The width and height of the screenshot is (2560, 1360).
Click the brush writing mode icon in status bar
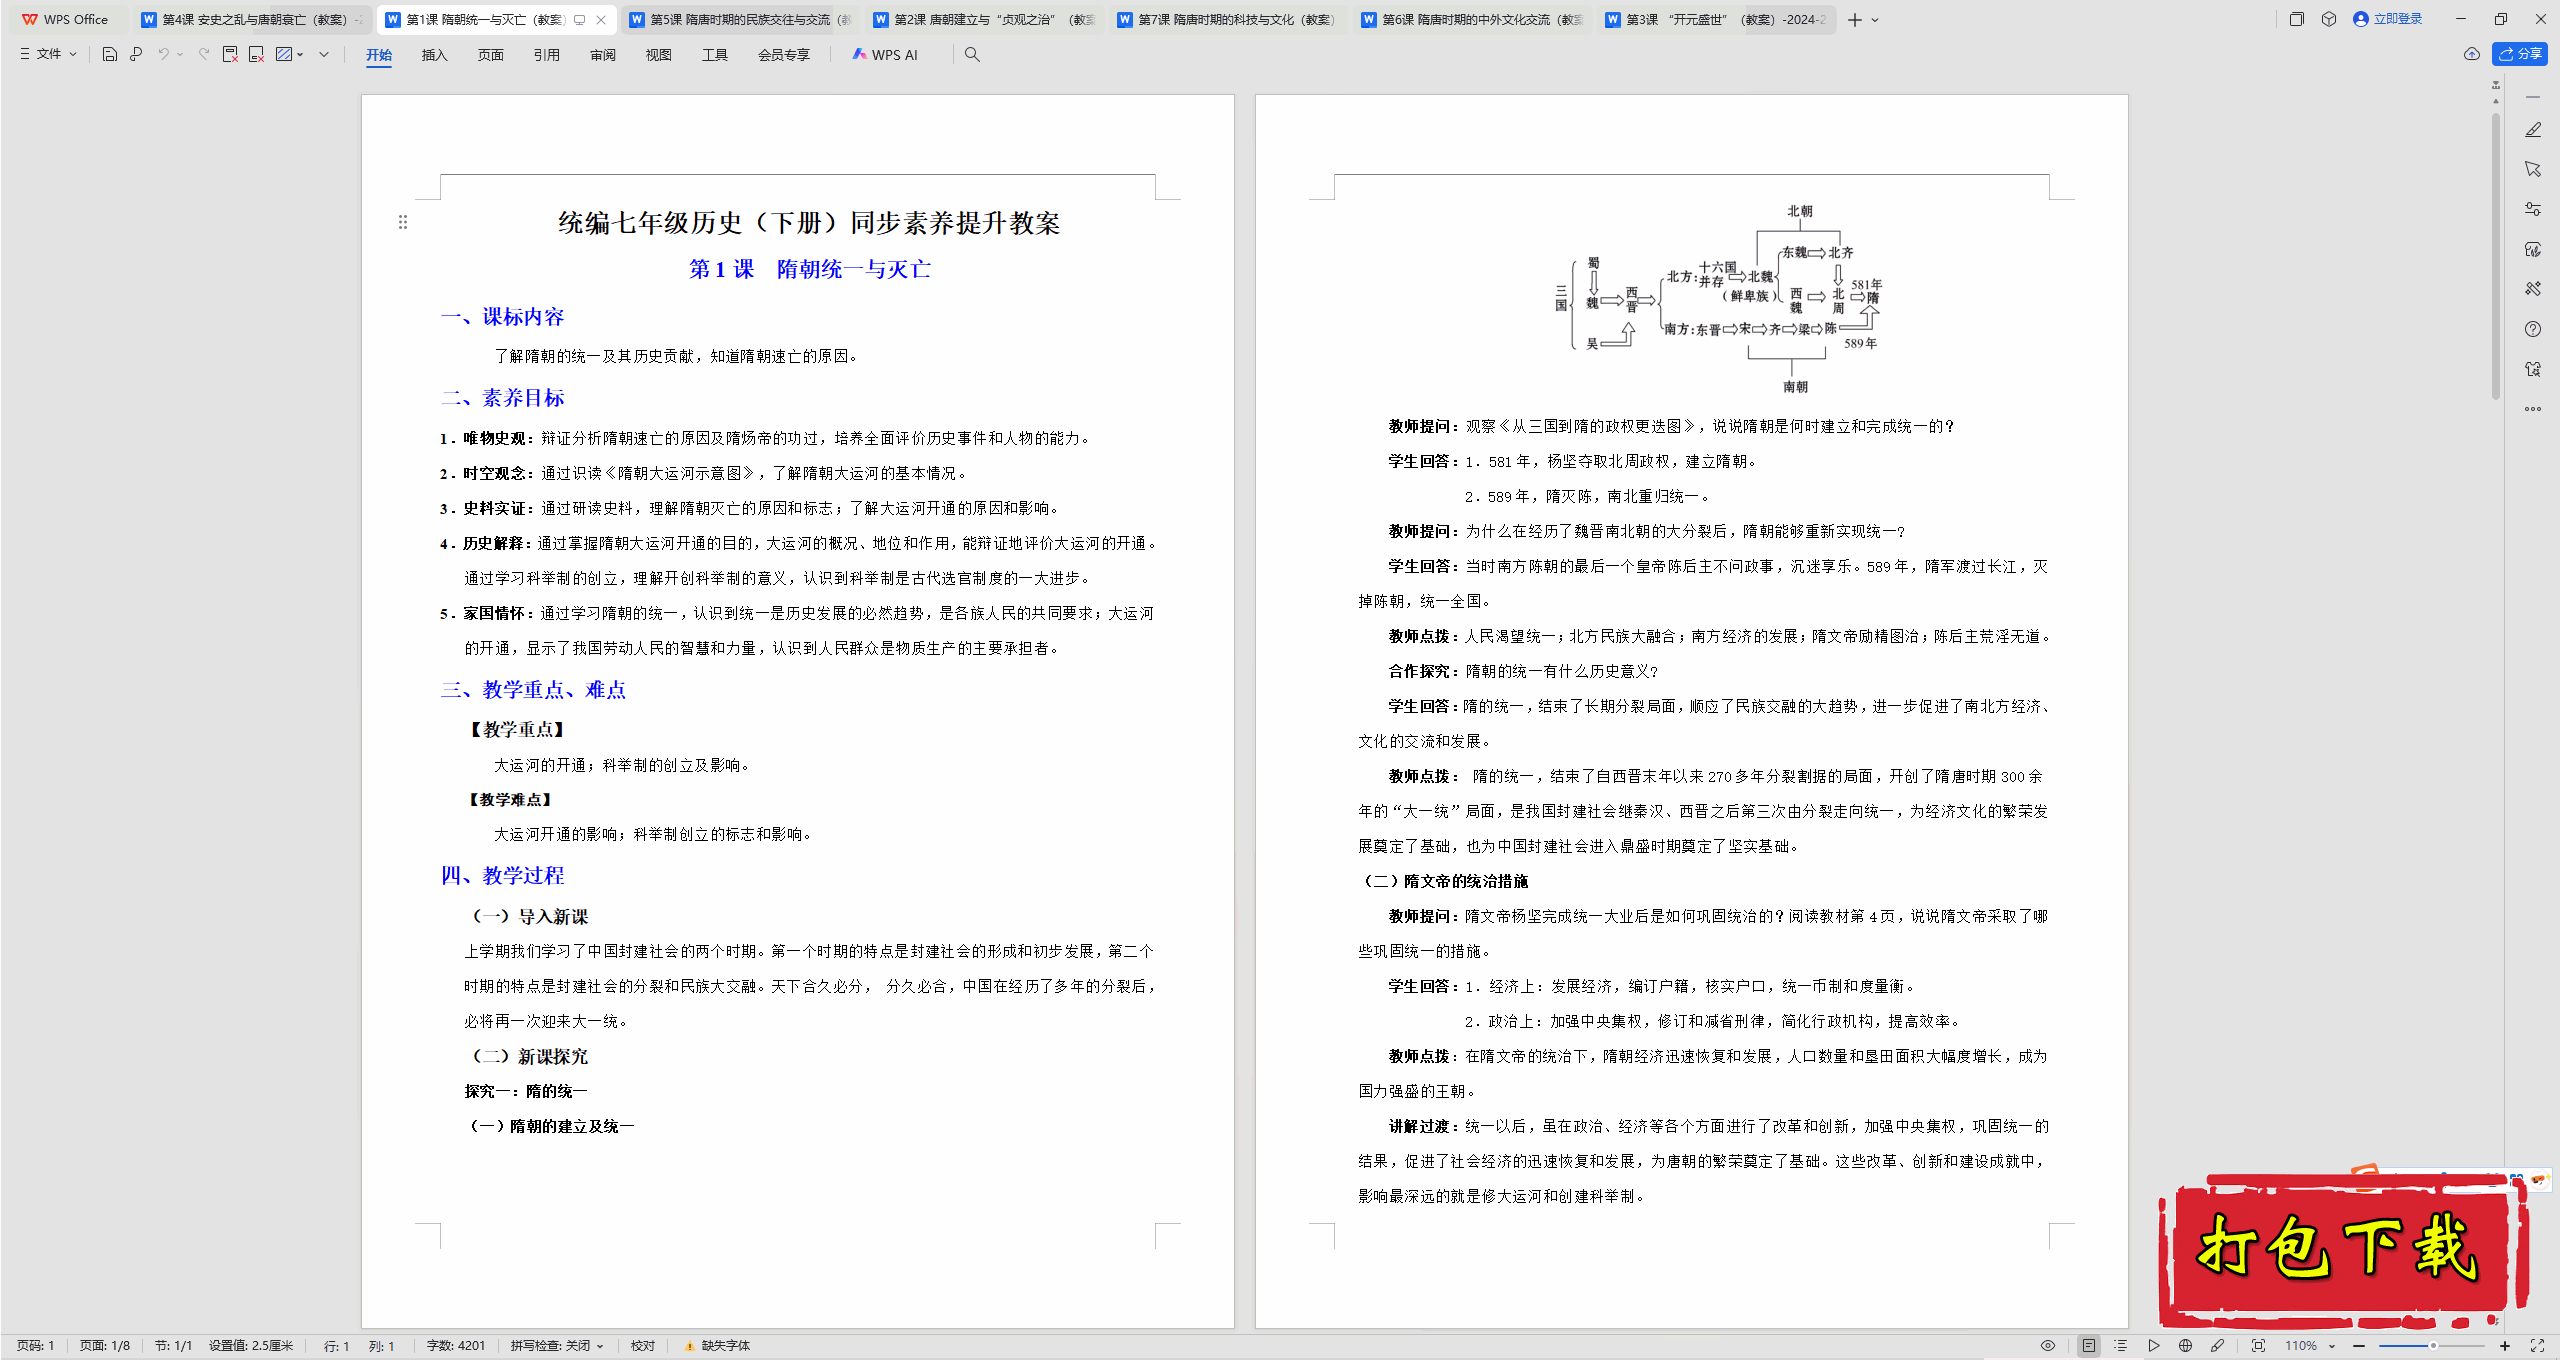point(2218,1346)
